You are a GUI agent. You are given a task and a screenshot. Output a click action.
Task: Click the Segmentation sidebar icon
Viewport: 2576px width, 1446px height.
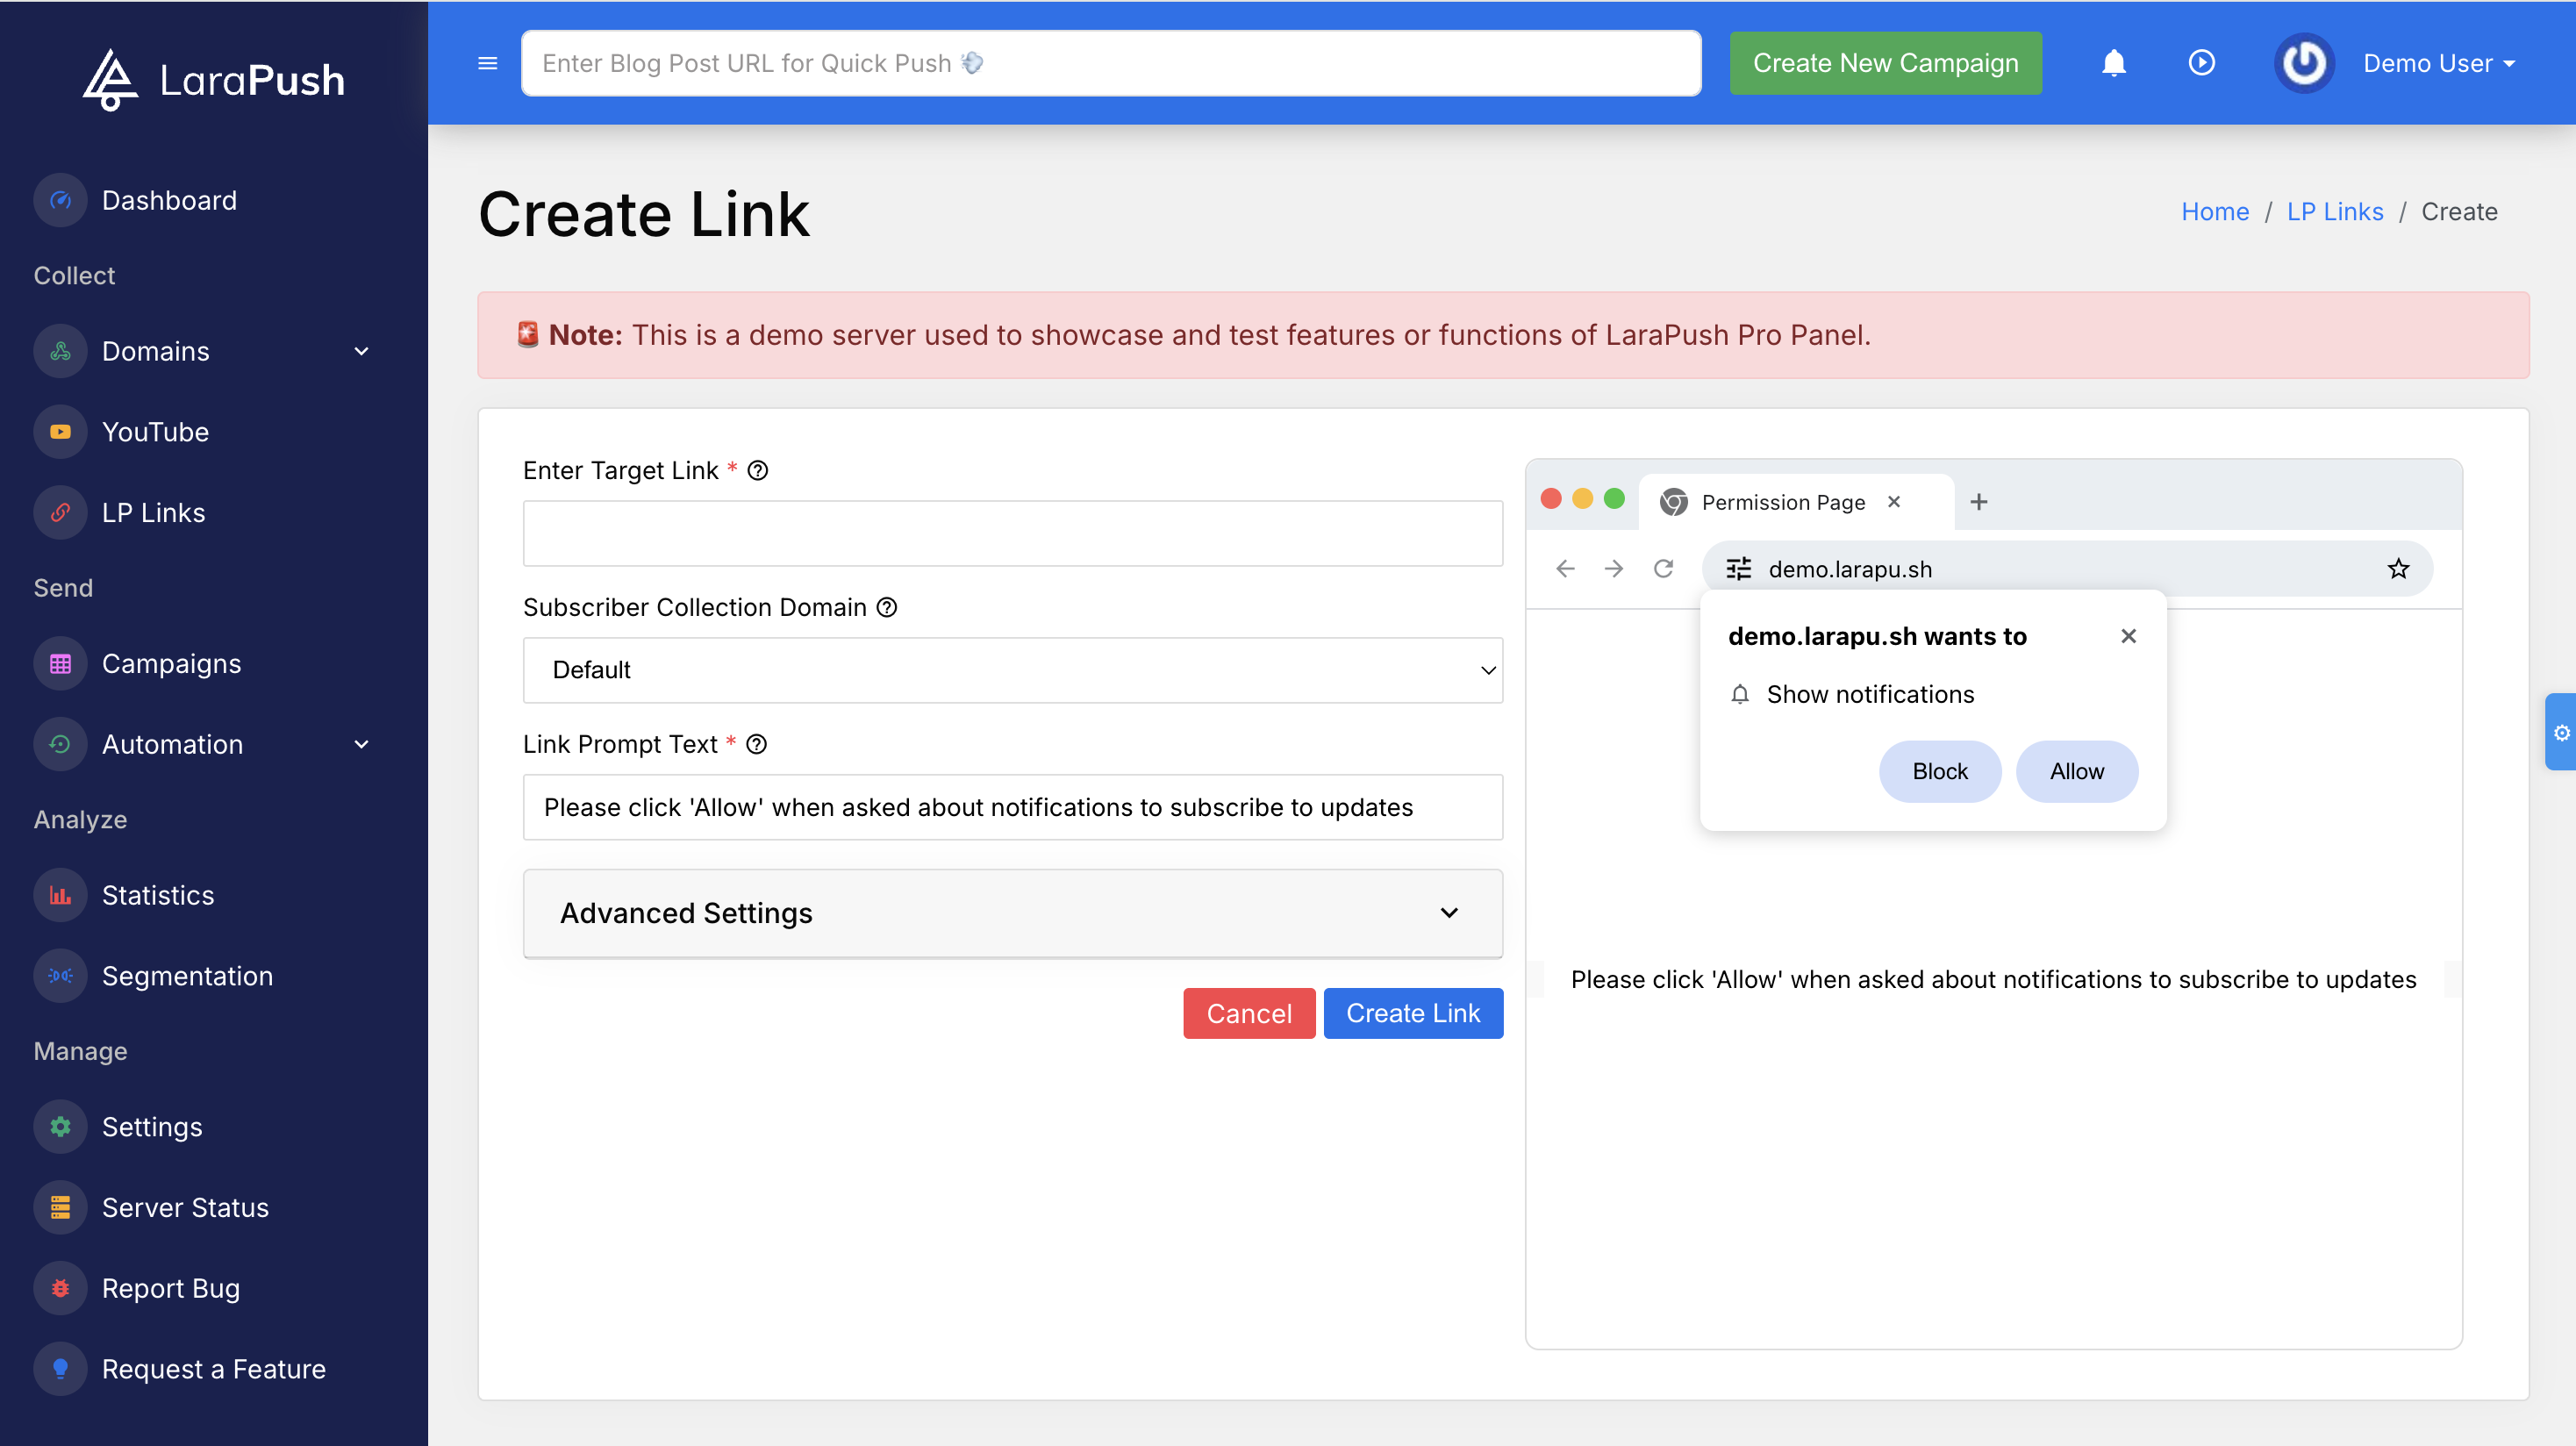(60, 976)
